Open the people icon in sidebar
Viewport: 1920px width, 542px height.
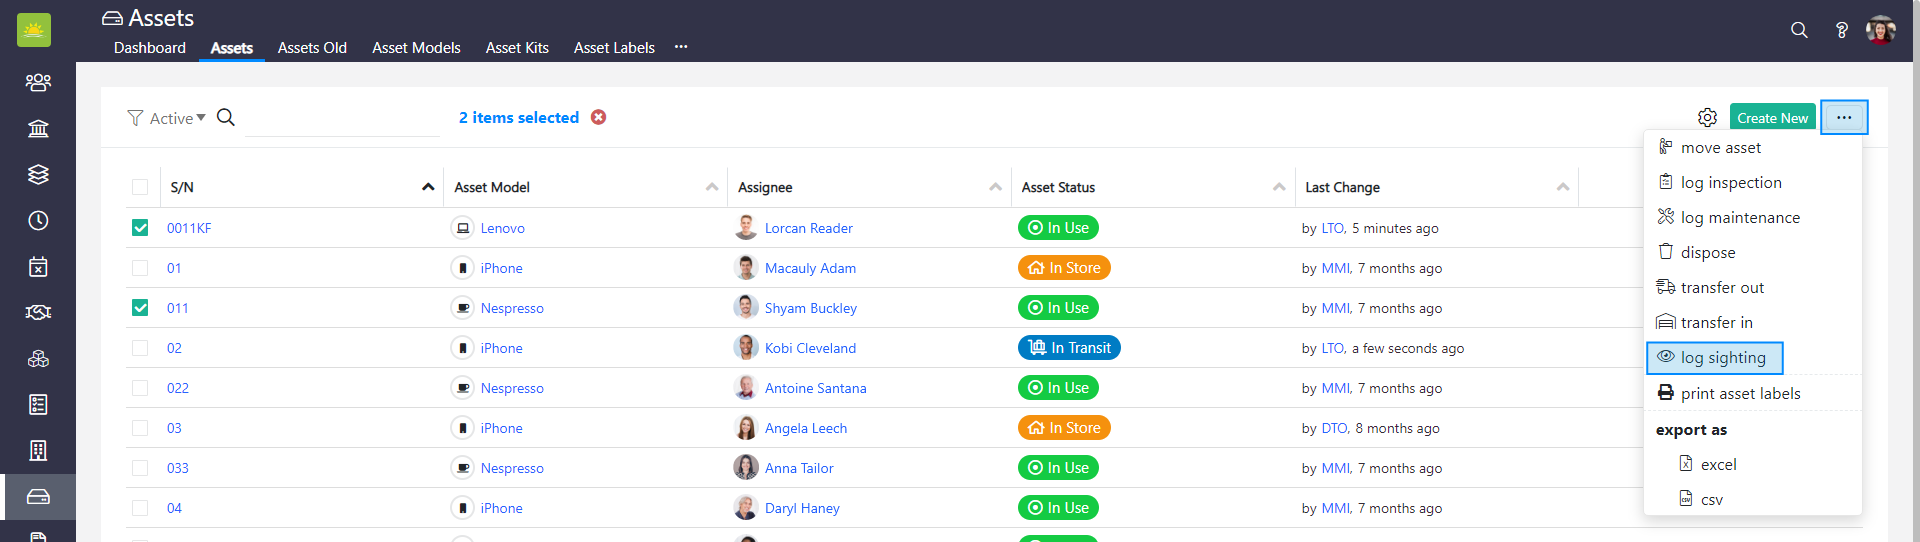(x=38, y=82)
